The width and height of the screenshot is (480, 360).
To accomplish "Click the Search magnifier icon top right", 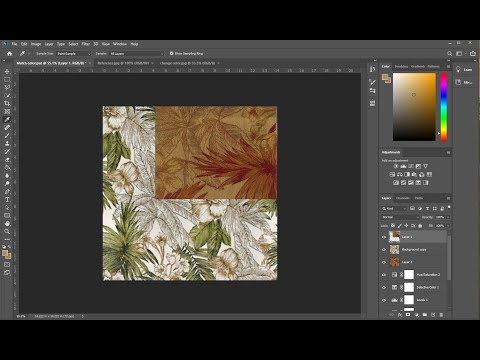I will [449, 53].
